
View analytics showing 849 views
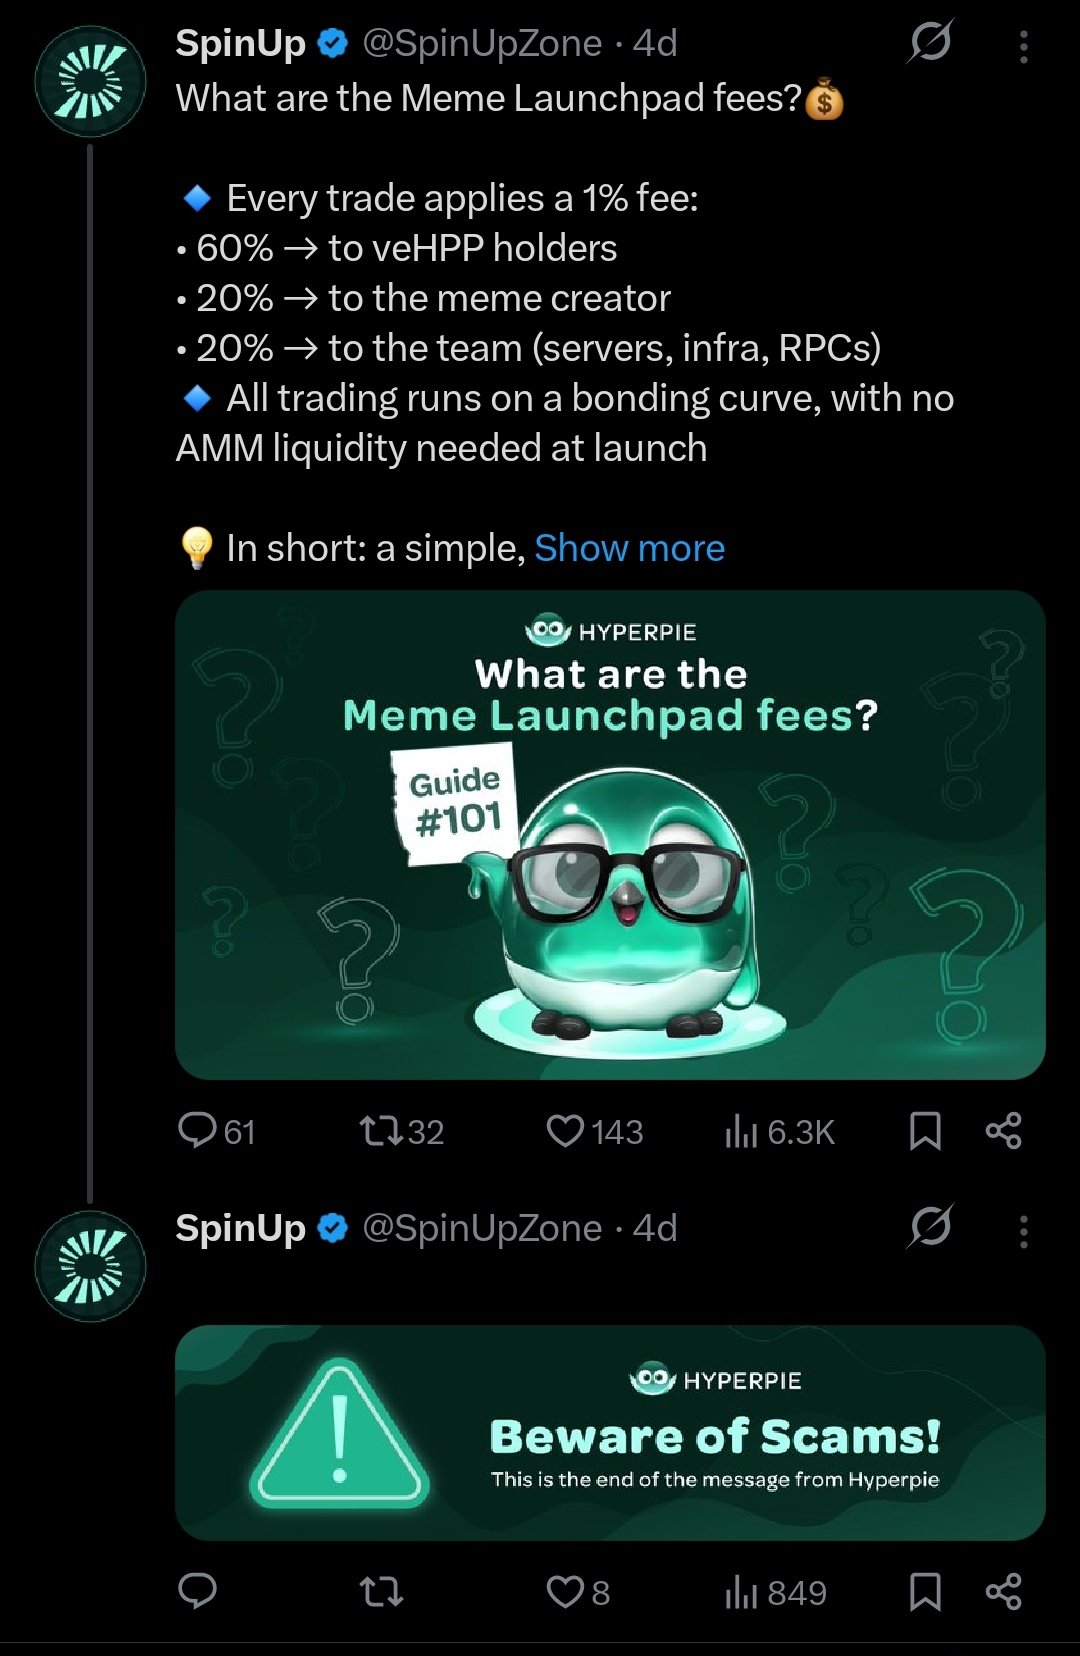pos(741,1591)
